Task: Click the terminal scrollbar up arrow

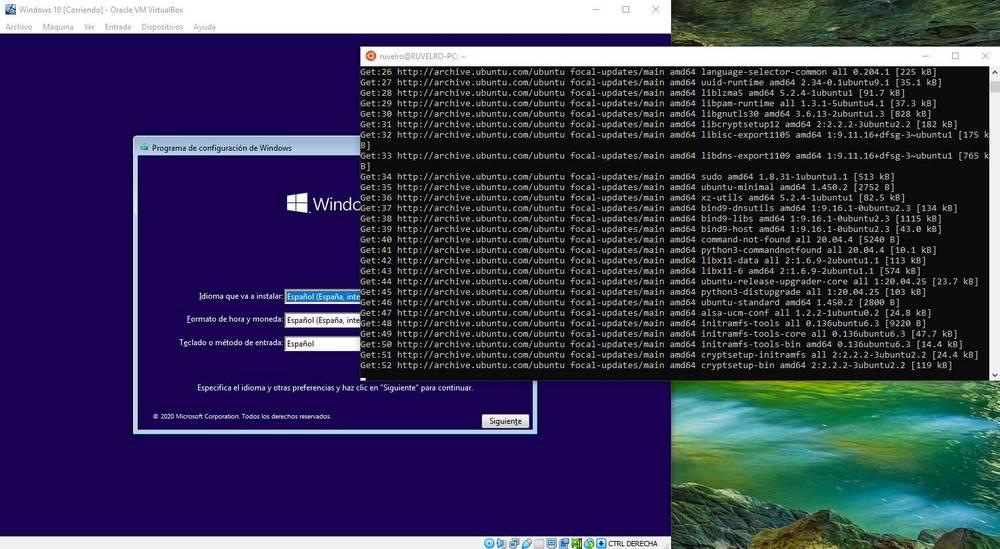Action: point(994,72)
